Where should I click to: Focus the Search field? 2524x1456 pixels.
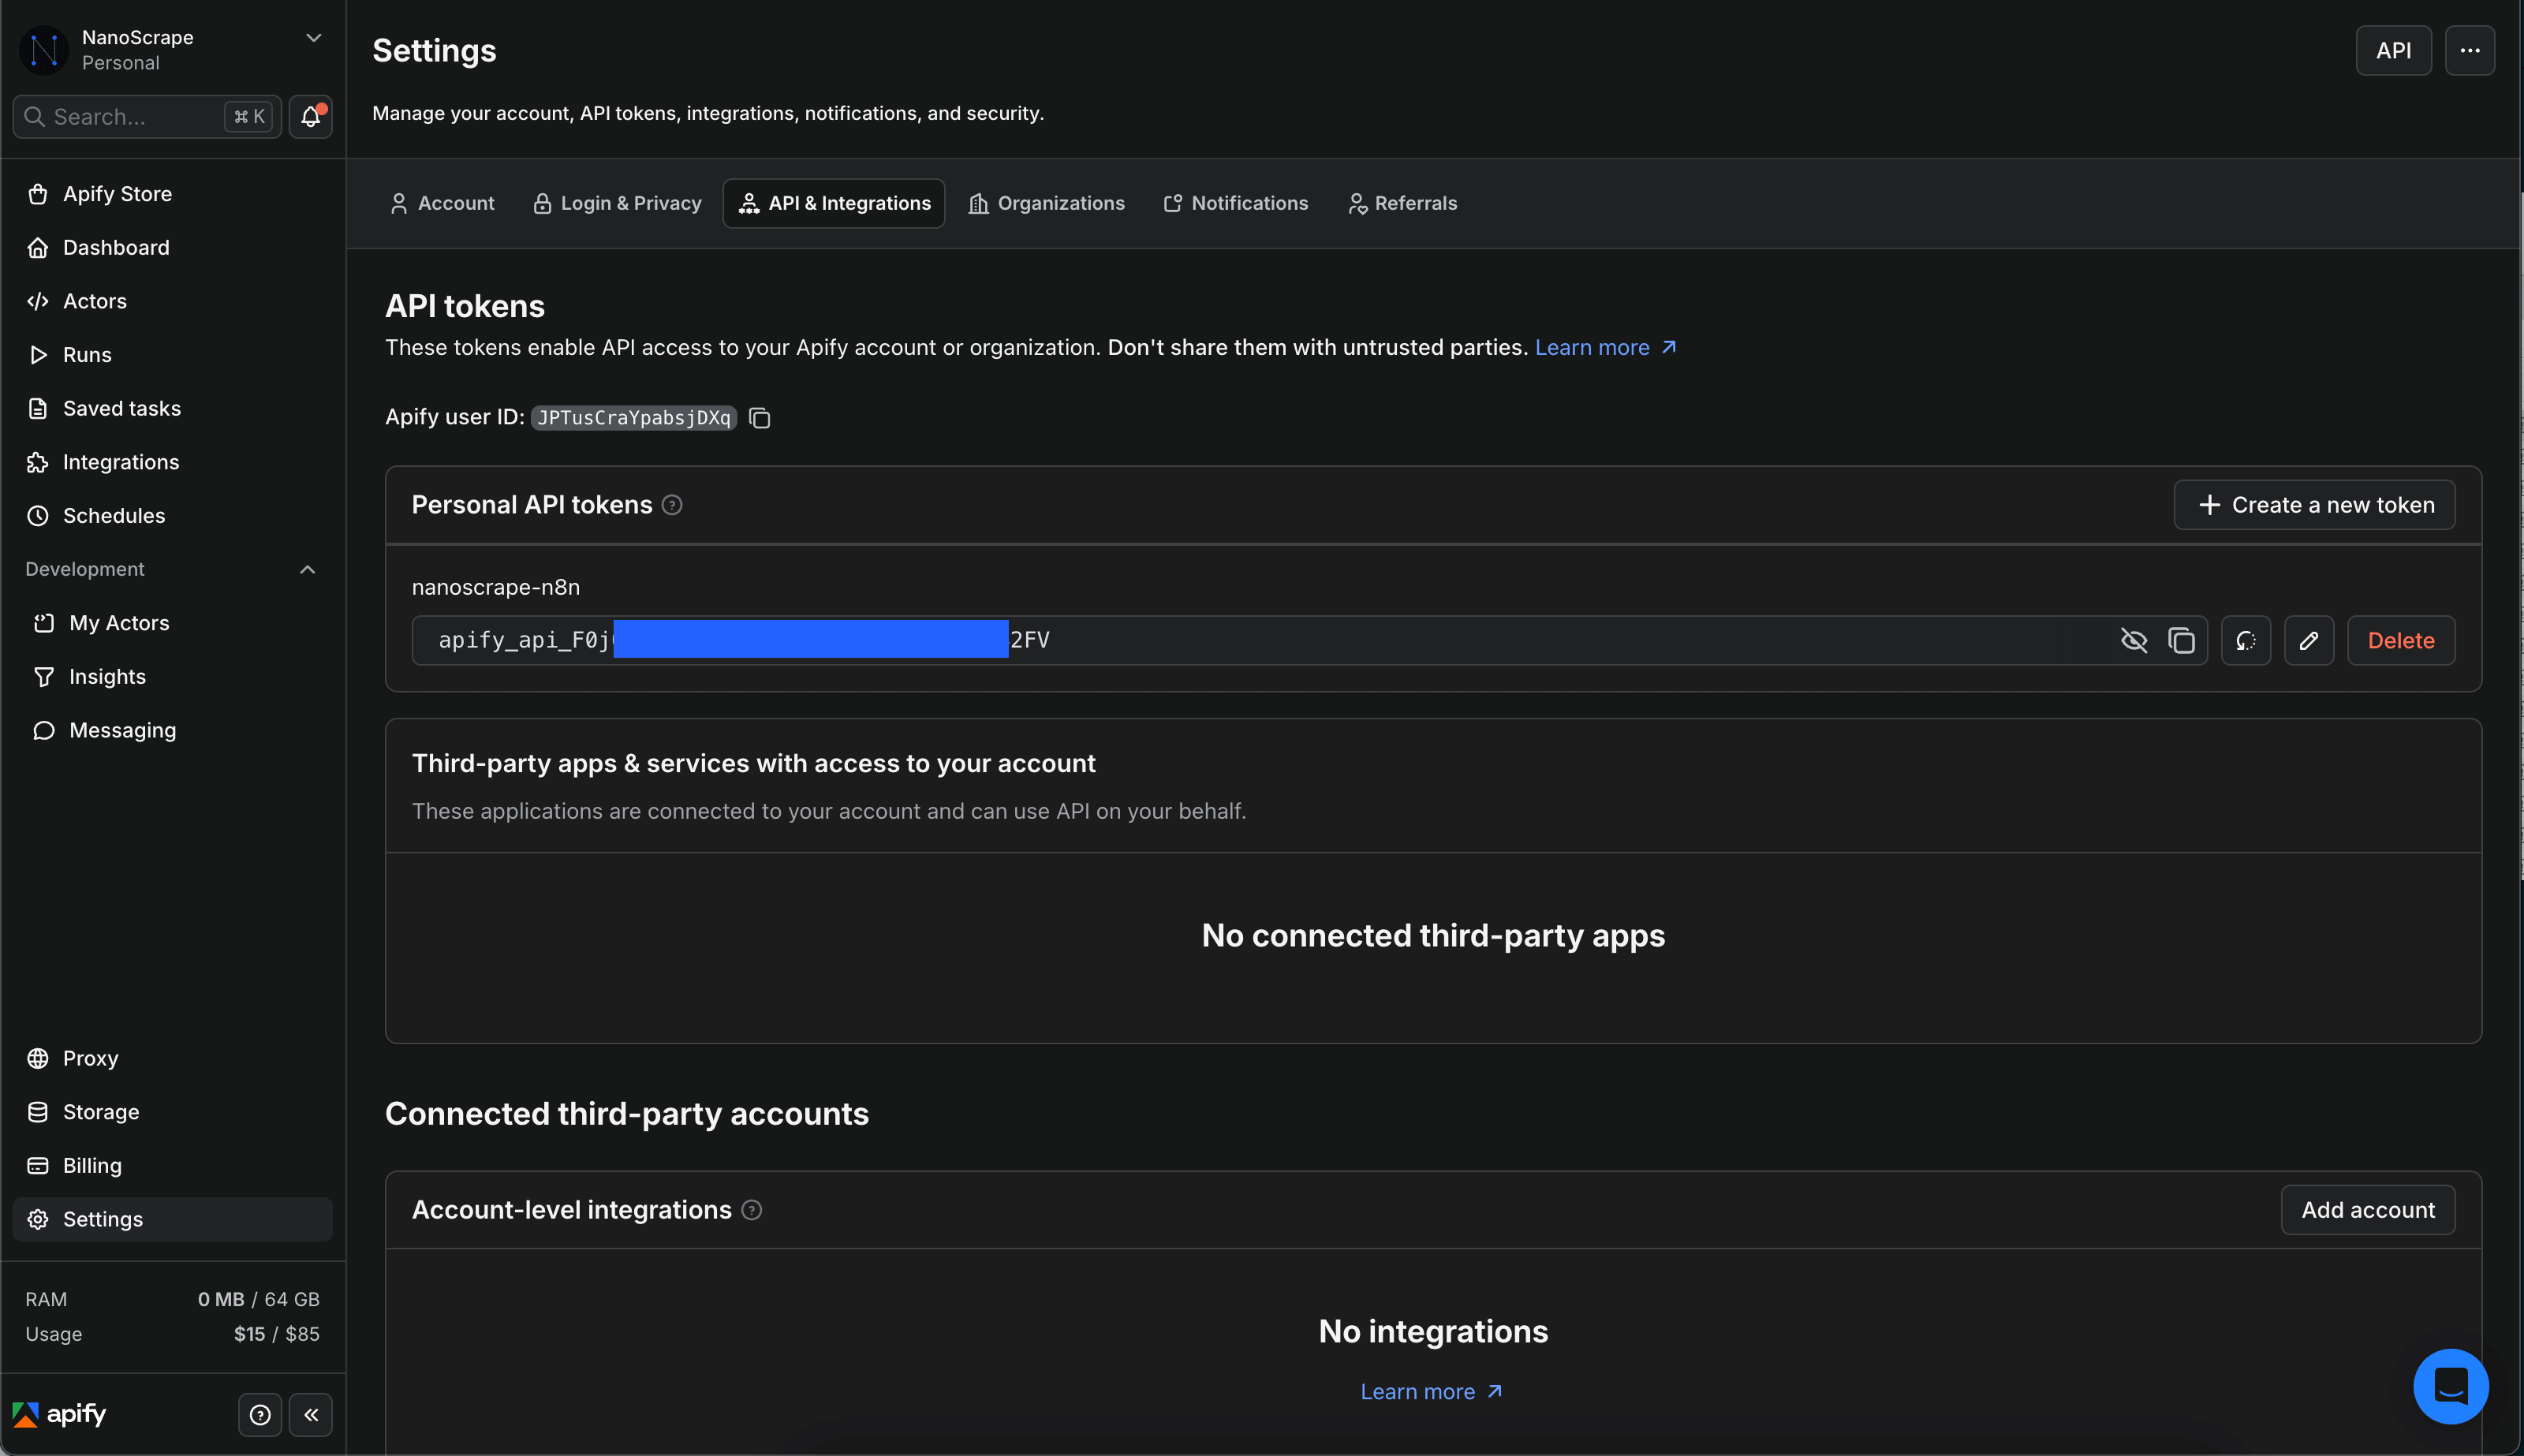pos(147,117)
